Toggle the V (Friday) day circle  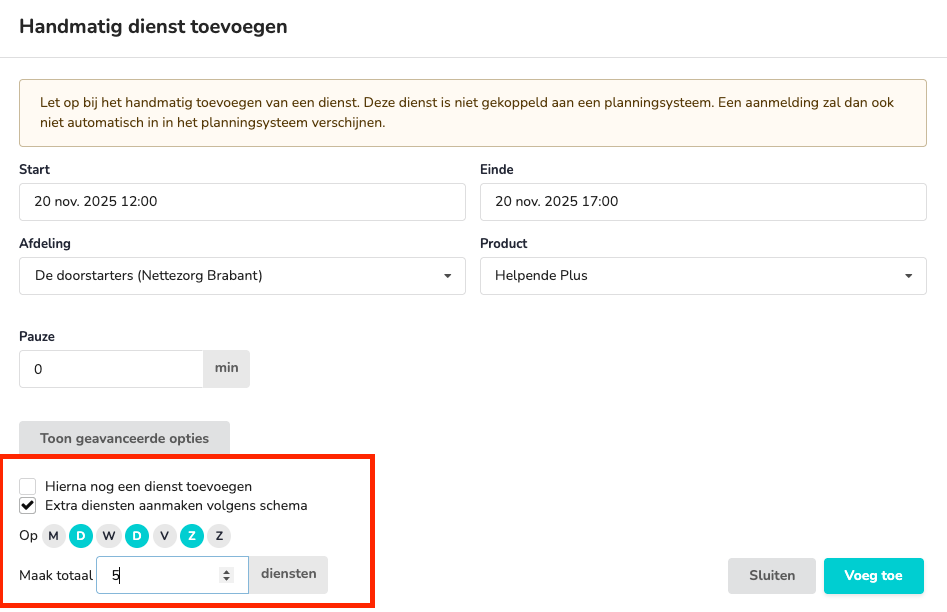(164, 536)
